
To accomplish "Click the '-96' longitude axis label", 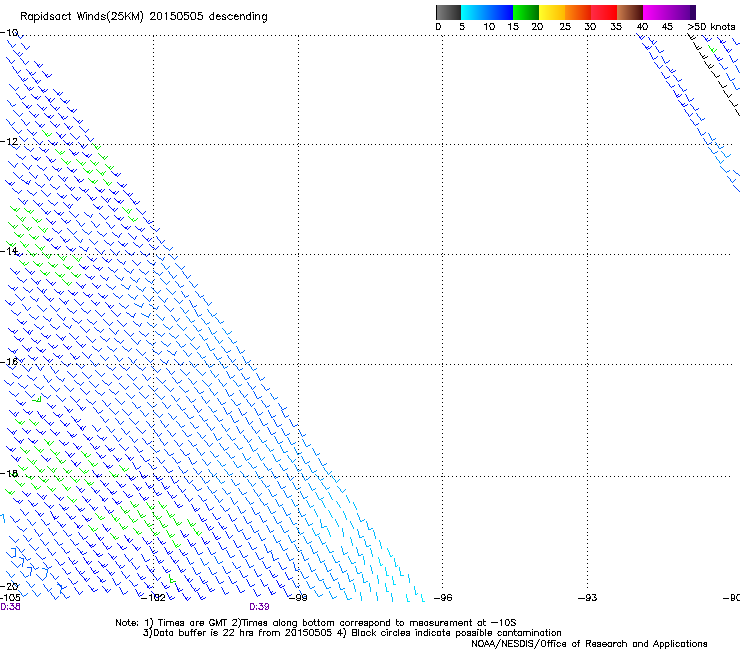I will (x=442, y=598).
